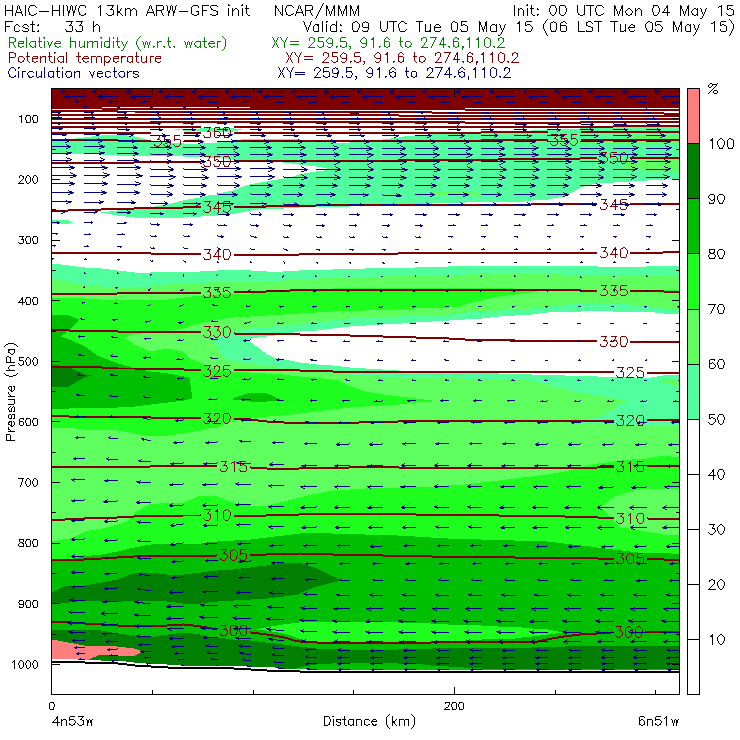Click the pink saturated region near the surface
The image size is (740, 740).
(x=90, y=651)
